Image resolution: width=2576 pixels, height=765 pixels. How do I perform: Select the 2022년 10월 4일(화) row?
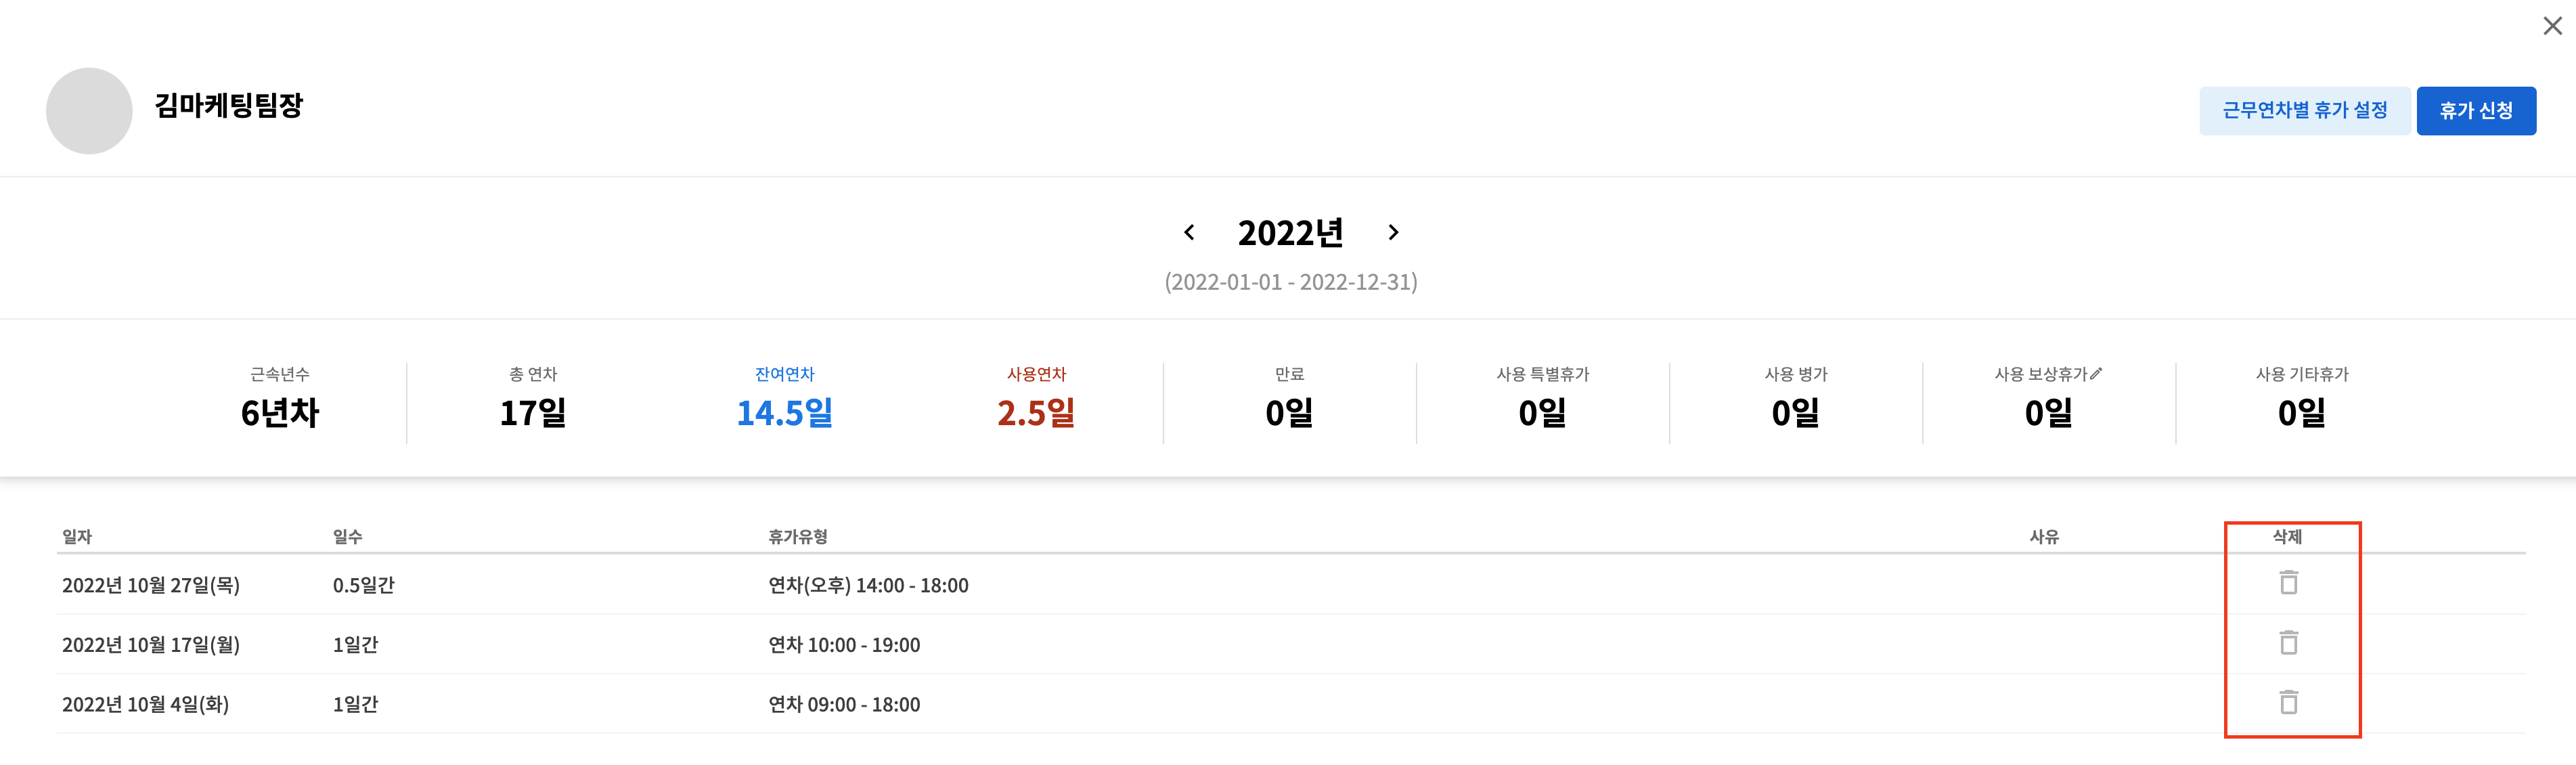[1290, 704]
